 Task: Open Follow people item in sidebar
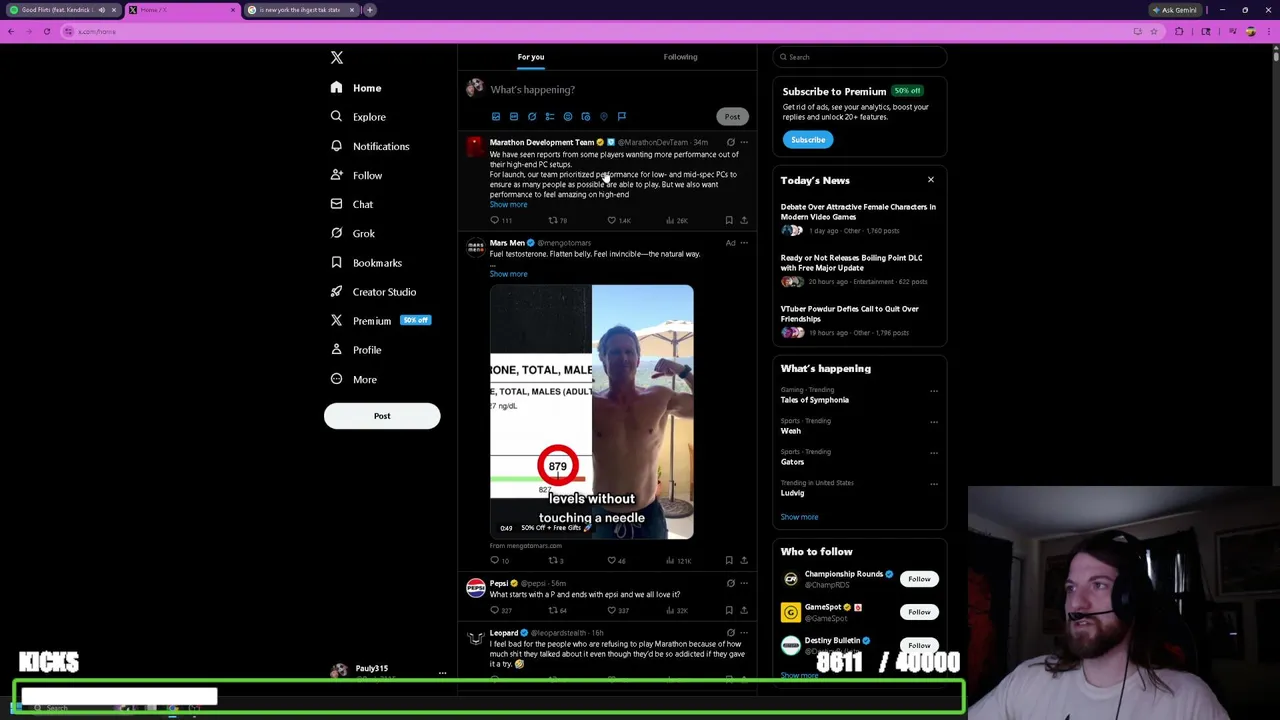coord(356,175)
